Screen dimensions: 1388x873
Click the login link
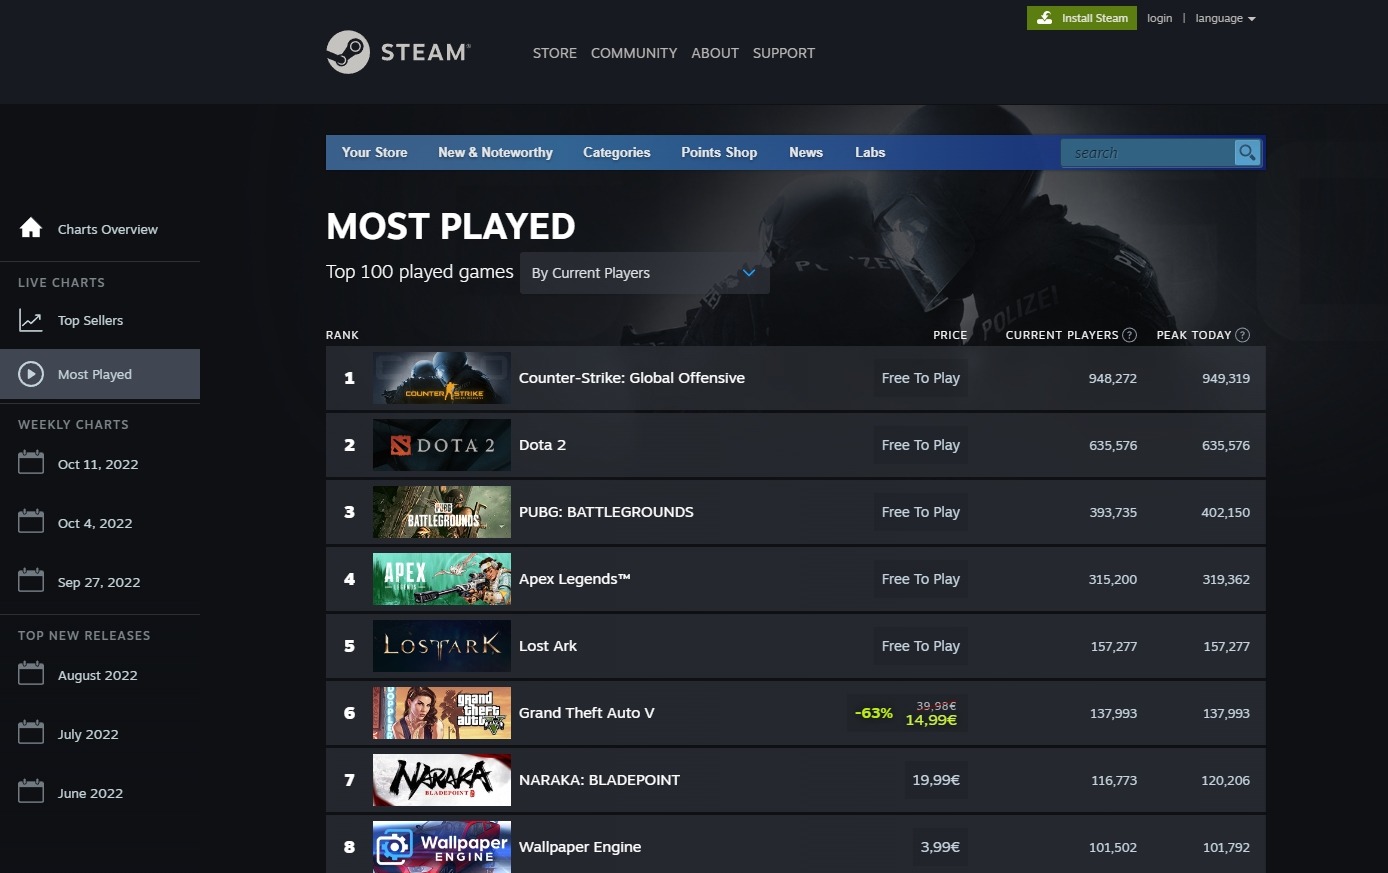coord(1159,18)
